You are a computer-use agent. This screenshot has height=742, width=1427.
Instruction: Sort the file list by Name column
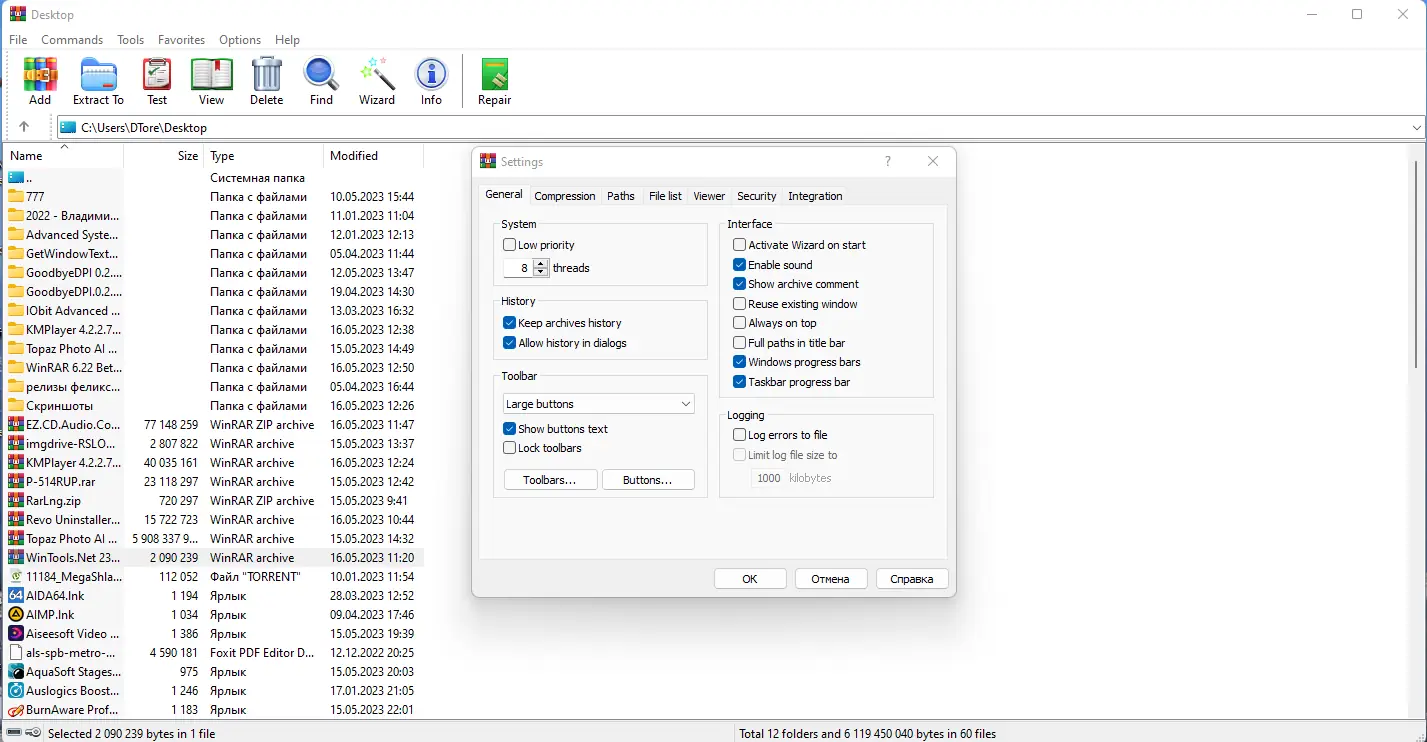point(63,156)
